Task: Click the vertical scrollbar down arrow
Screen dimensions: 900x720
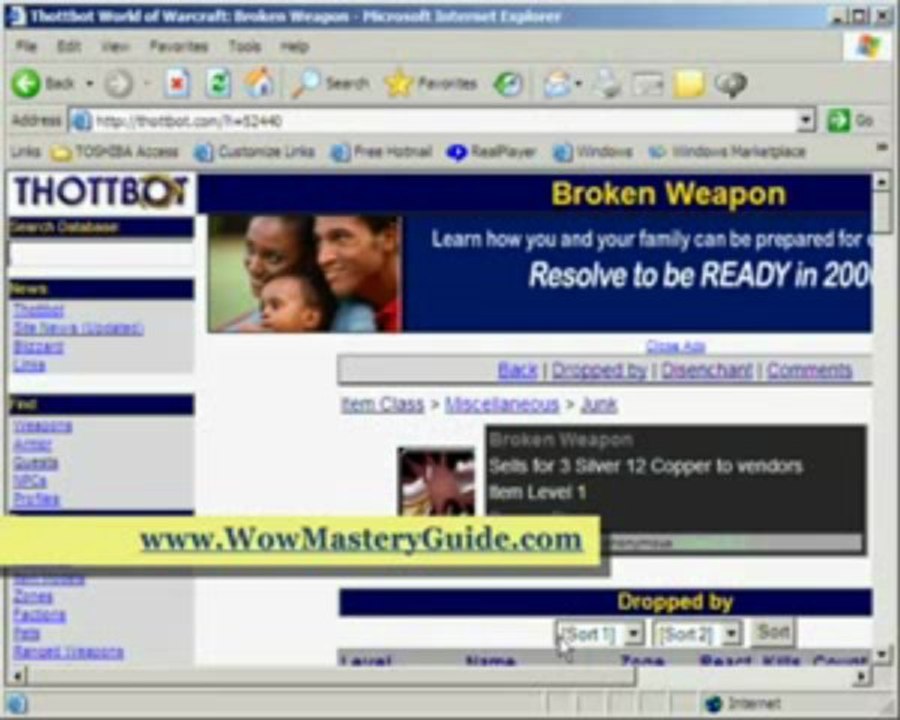Action: pos(882,654)
